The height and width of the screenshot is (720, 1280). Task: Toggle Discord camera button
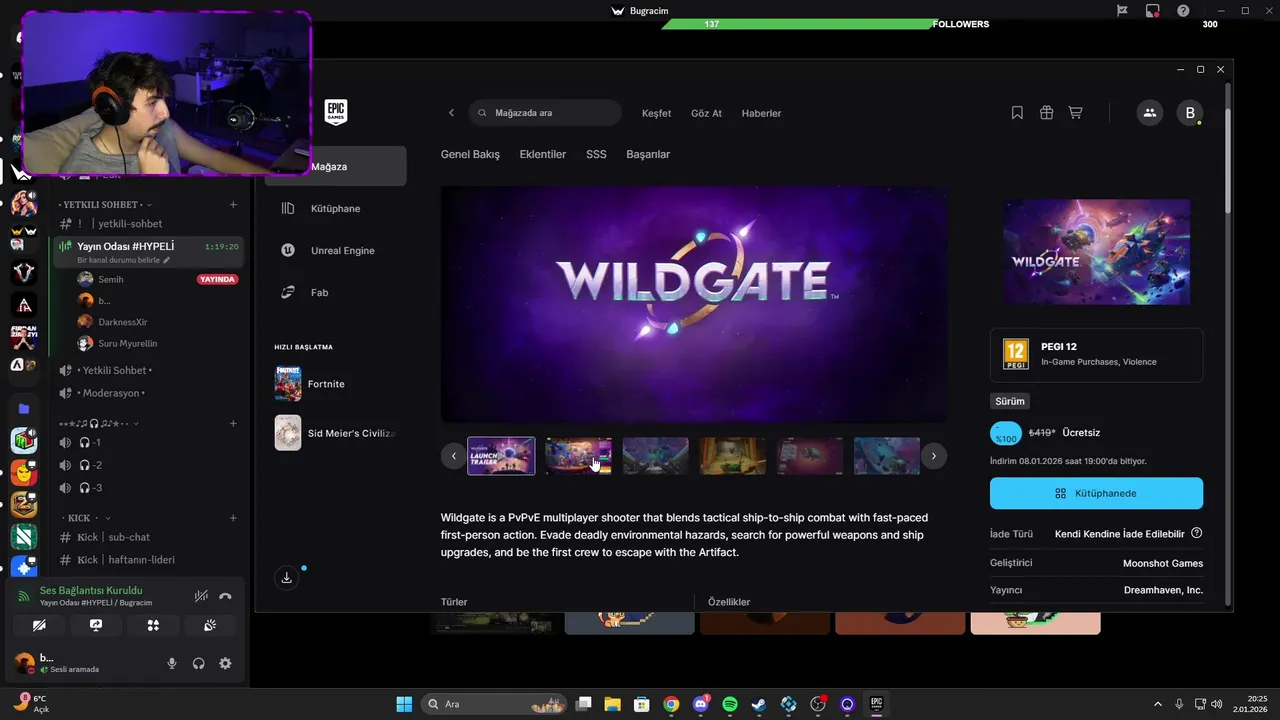point(39,625)
